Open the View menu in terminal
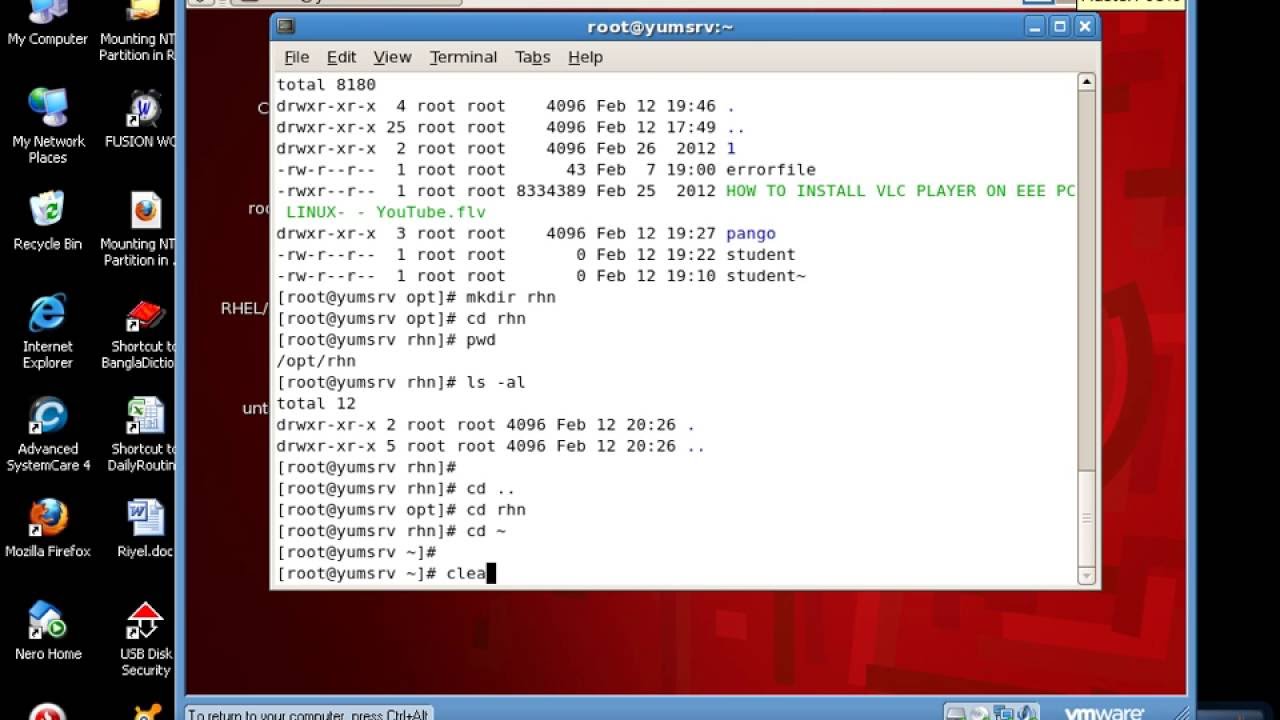Viewport: 1280px width, 720px height. pos(392,57)
